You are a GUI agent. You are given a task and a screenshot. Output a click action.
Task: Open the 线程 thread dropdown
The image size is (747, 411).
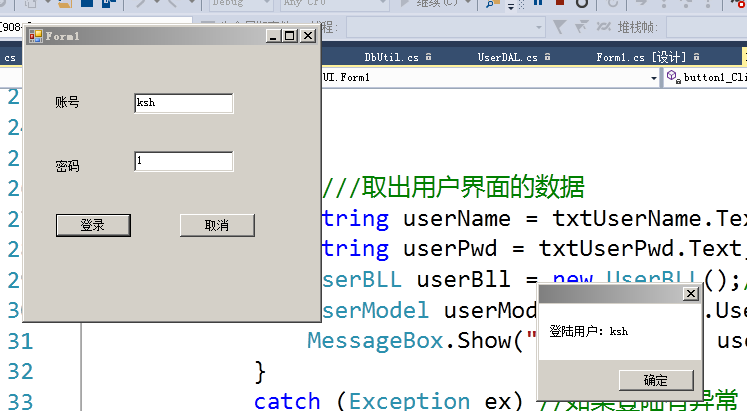coord(539,27)
